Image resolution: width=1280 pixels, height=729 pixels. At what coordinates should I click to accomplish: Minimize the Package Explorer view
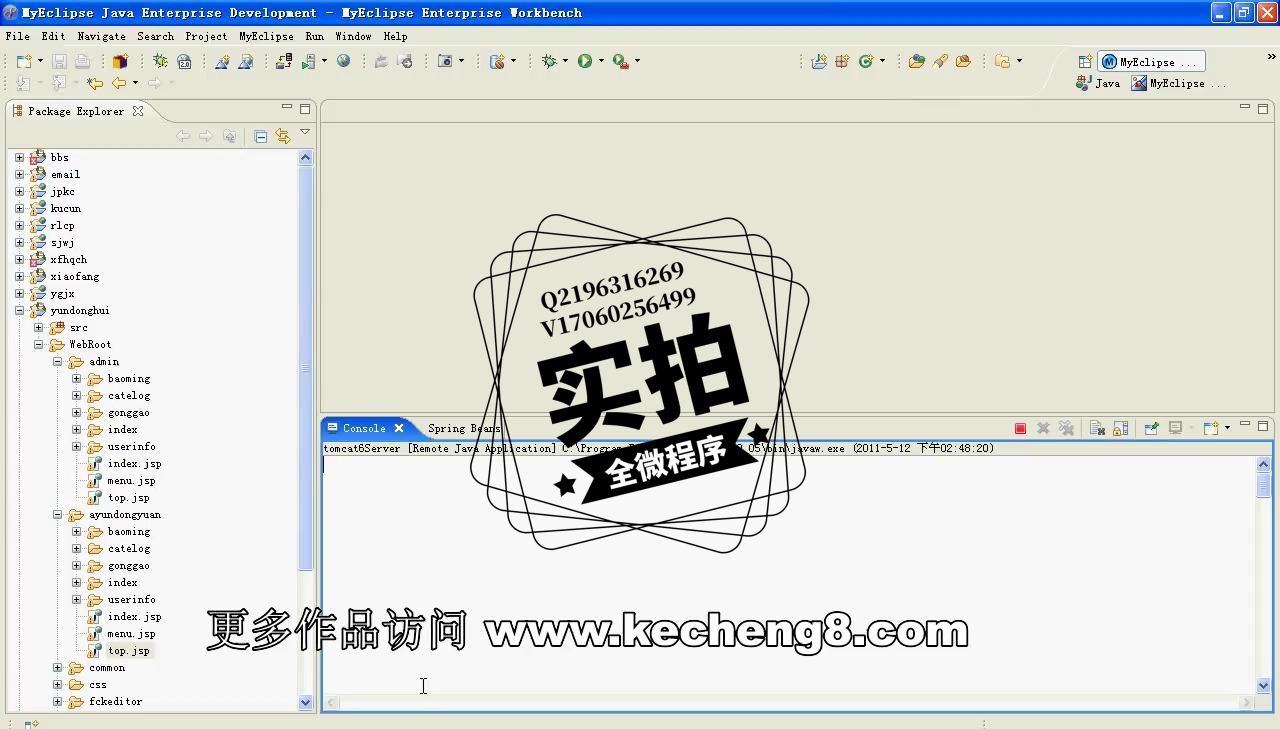tap(286, 108)
